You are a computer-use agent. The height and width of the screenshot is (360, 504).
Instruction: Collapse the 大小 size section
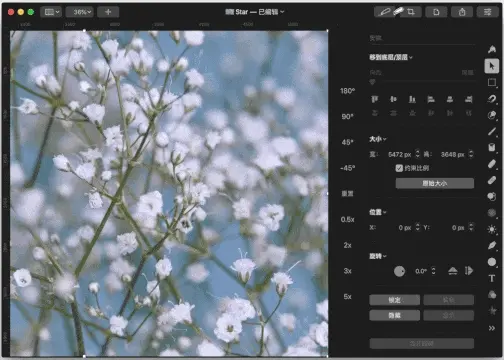[x=377, y=139]
